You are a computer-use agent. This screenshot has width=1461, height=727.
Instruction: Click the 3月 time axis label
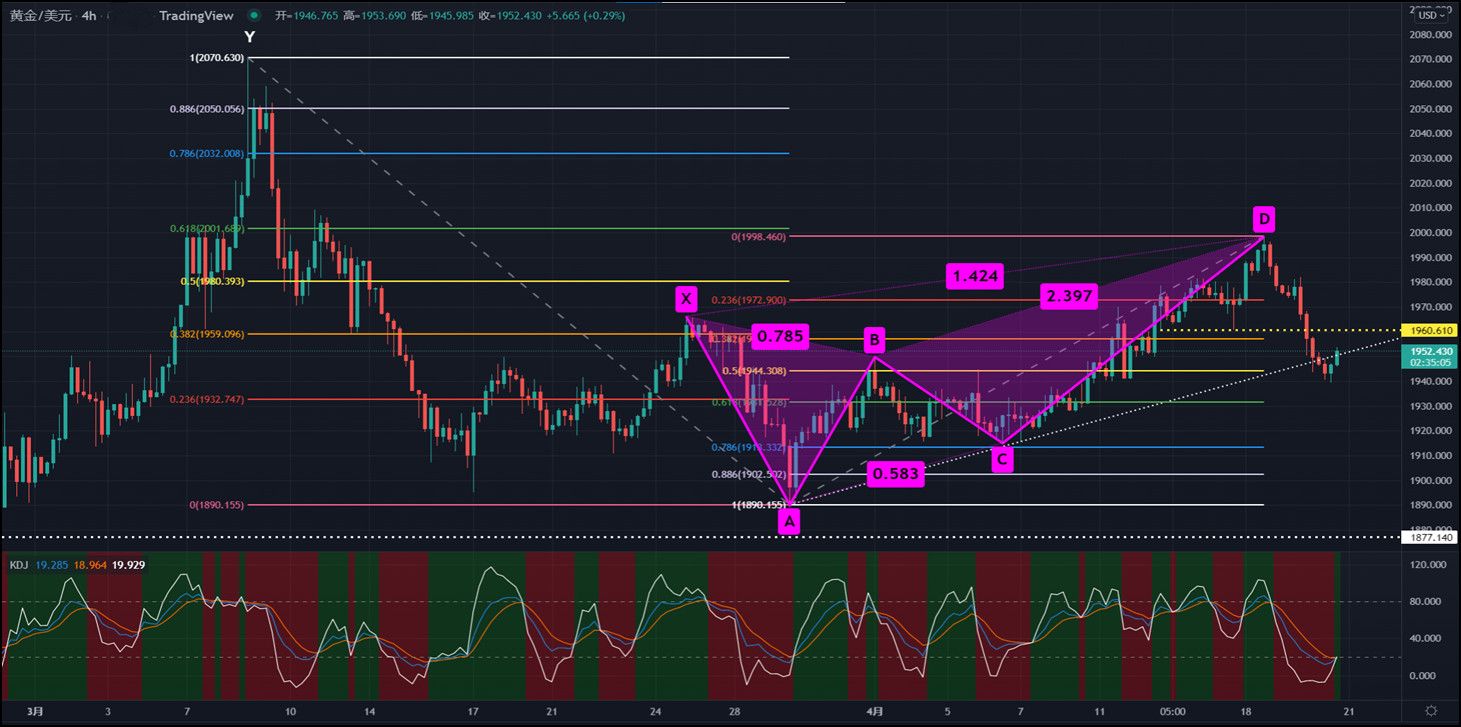[x=35, y=711]
